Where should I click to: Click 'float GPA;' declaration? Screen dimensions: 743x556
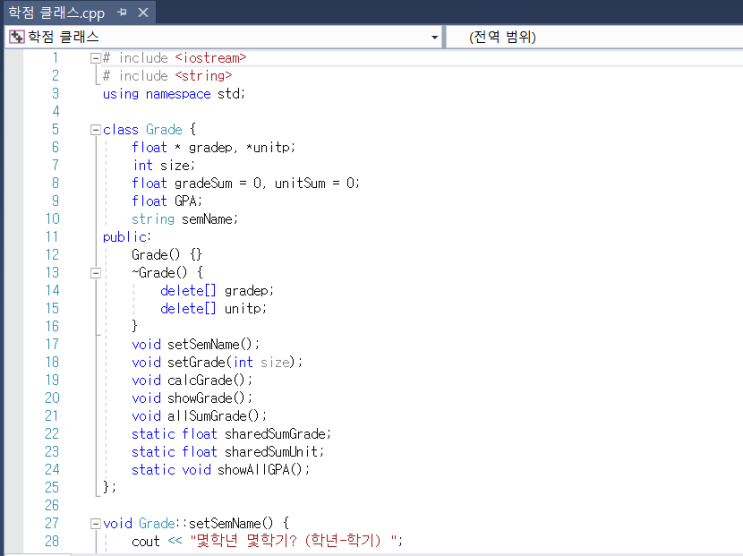167,201
